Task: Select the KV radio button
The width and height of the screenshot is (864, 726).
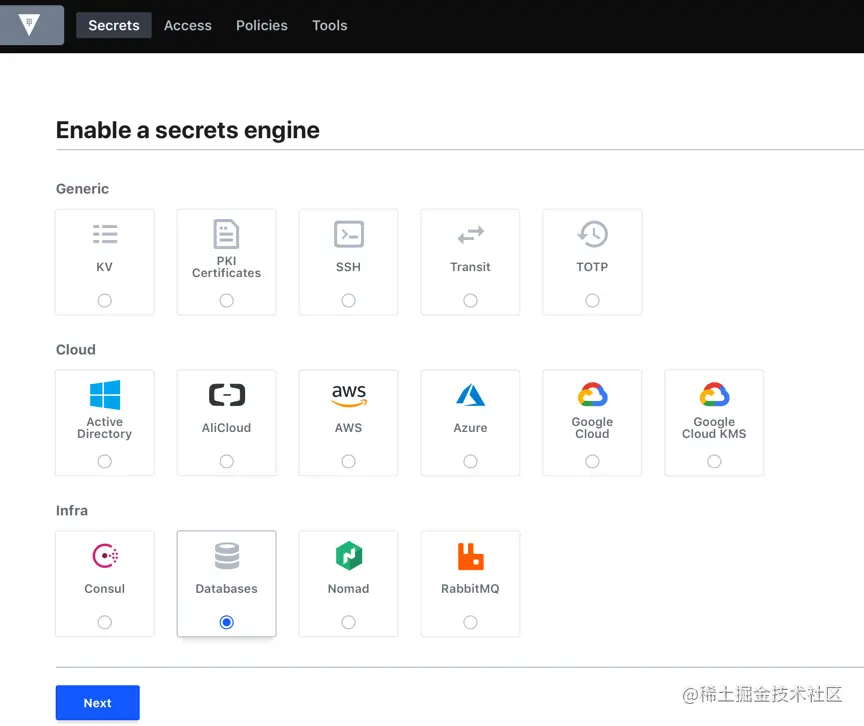Action: tap(105, 300)
